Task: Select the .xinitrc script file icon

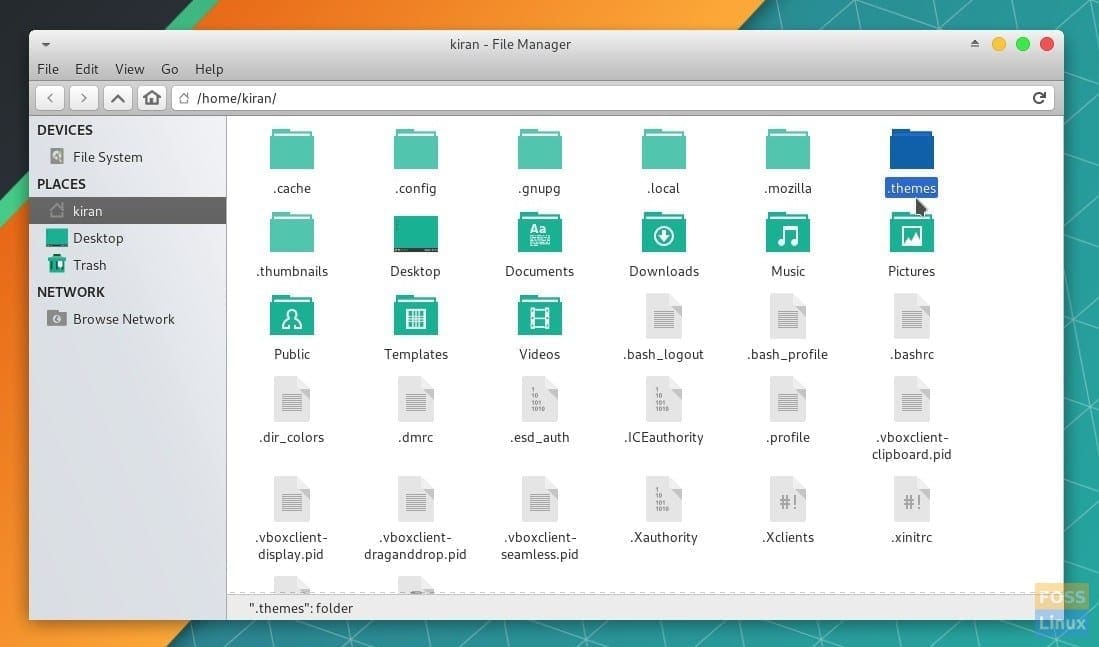Action: tap(912, 499)
